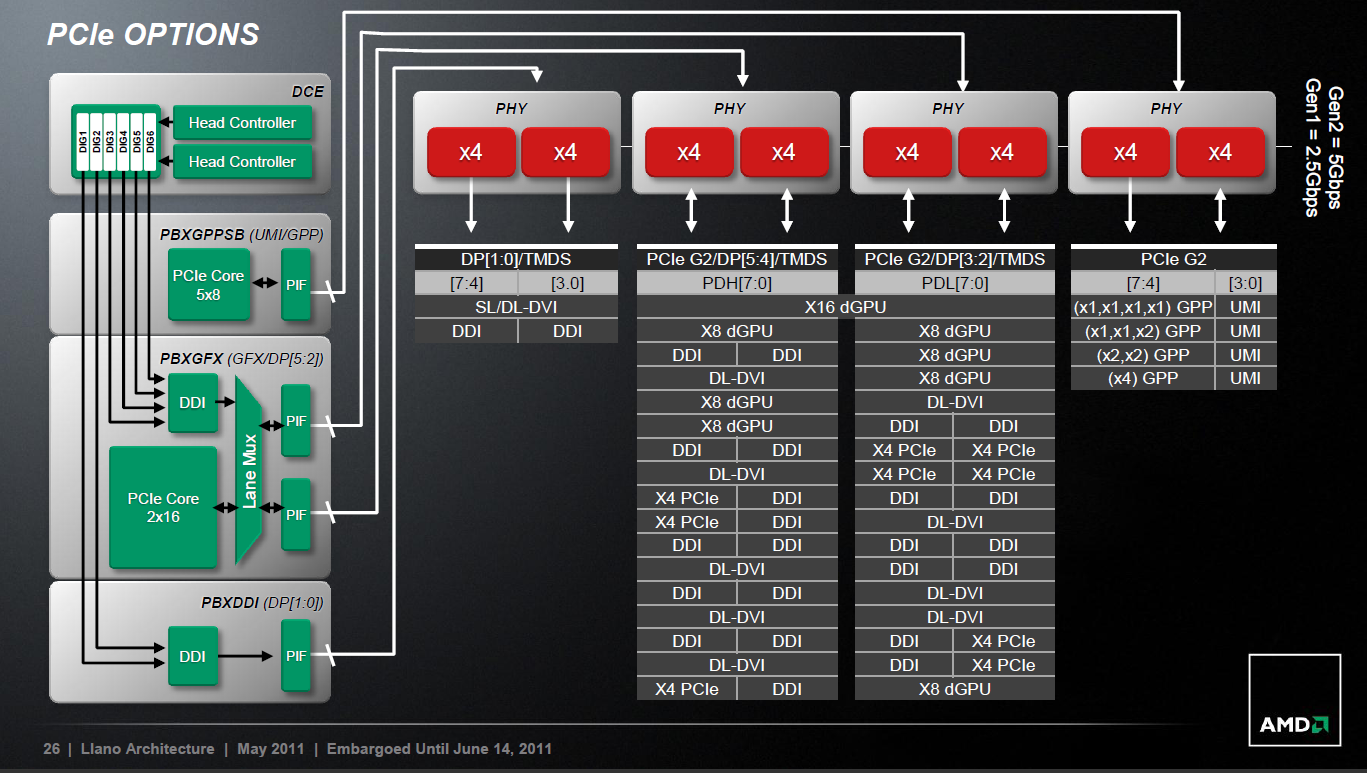This screenshot has height=773, width=1367.
Task: Click the PDH[7:0] cell
Action: pos(737,283)
